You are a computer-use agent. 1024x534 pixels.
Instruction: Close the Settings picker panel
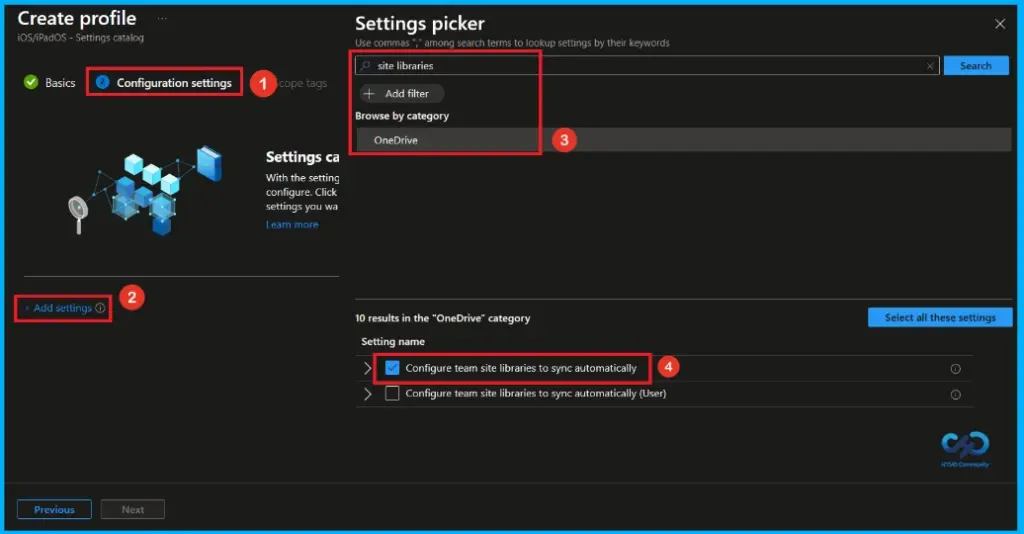pos(1000,24)
